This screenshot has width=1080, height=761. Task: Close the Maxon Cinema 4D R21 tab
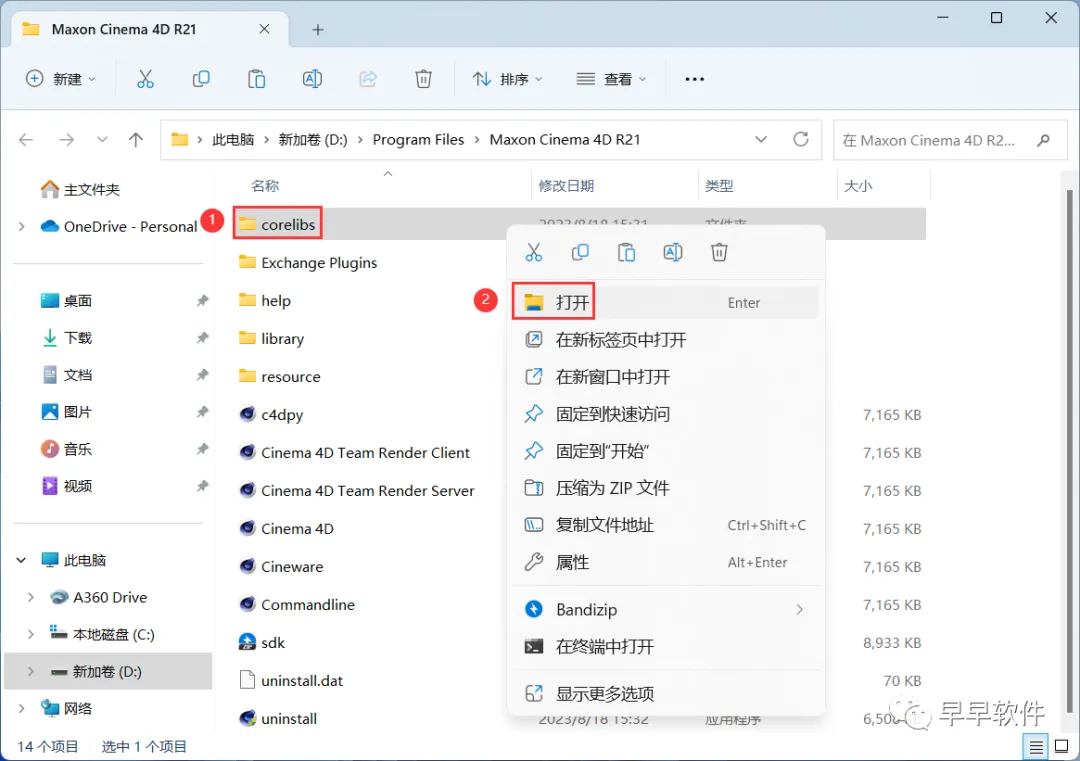pyautogui.click(x=264, y=29)
